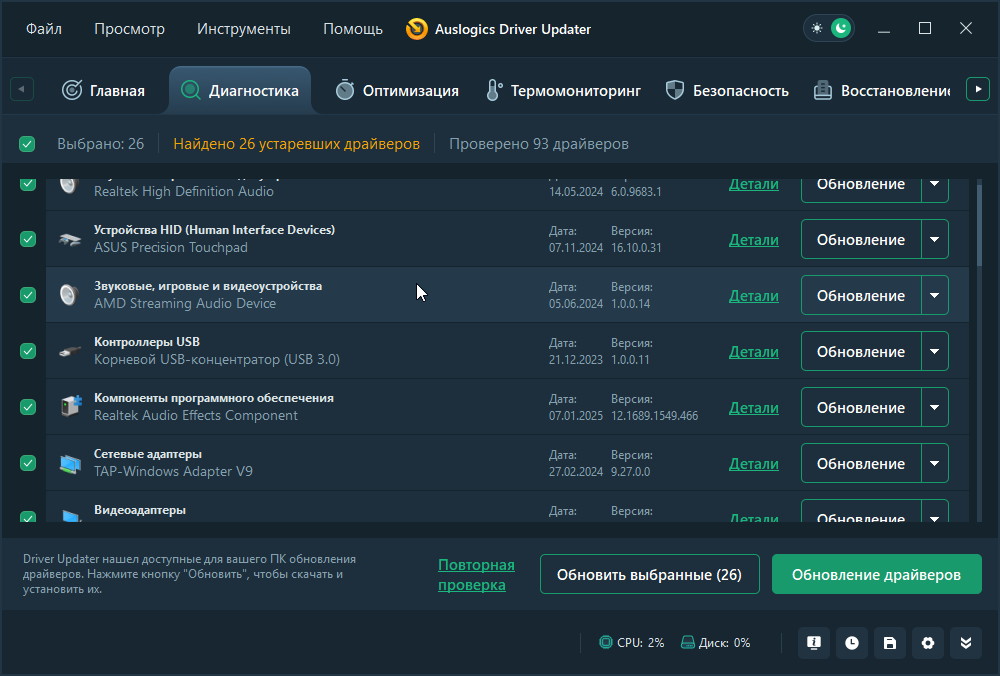The width and height of the screenshot is (1000, 676).
Task: Open the info/feedback icon in the status bar
Action: click(814, 643)
